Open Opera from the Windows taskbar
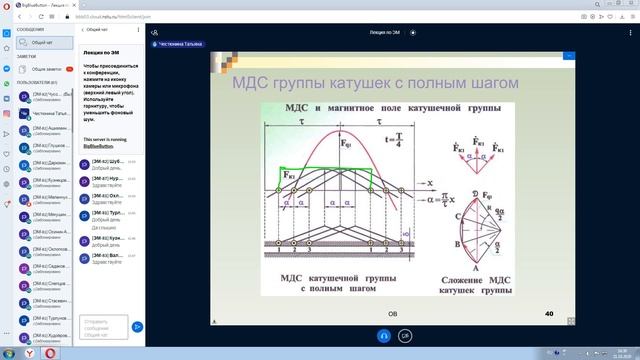 pos(50,353)
